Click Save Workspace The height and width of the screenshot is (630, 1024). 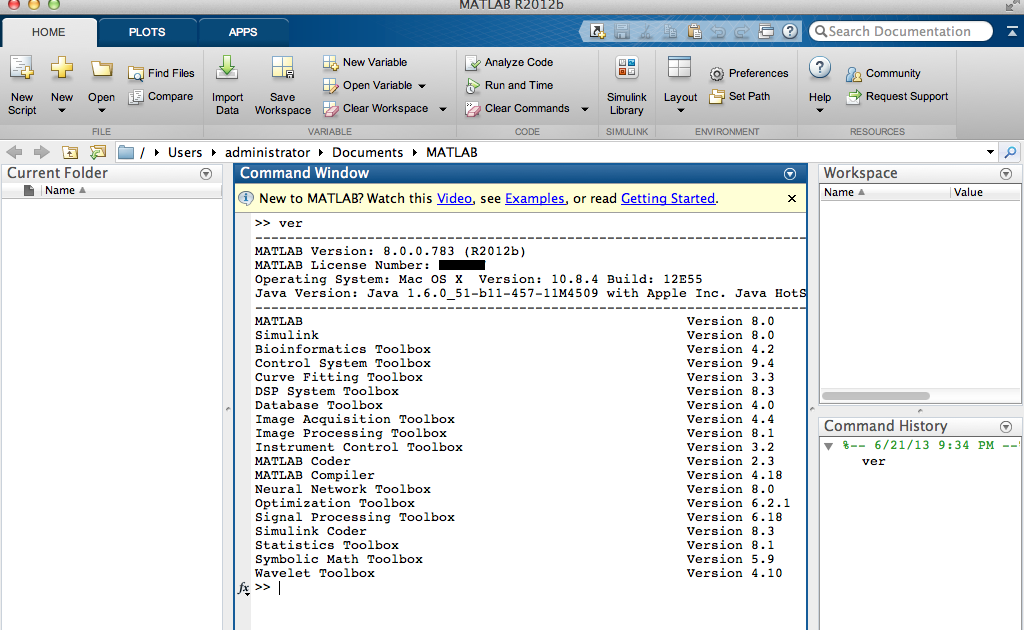[283, 86]
